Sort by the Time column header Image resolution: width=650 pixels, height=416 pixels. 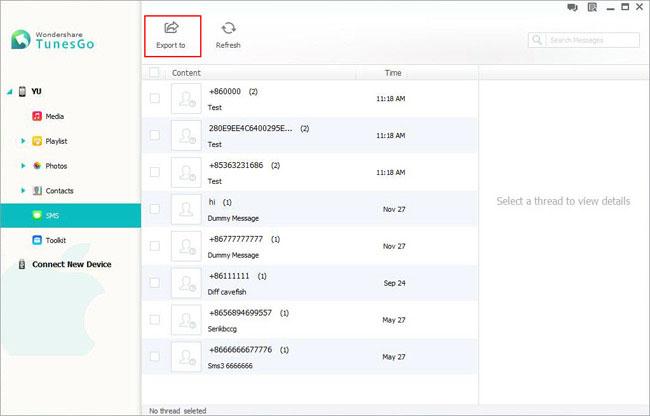point(393,73)
